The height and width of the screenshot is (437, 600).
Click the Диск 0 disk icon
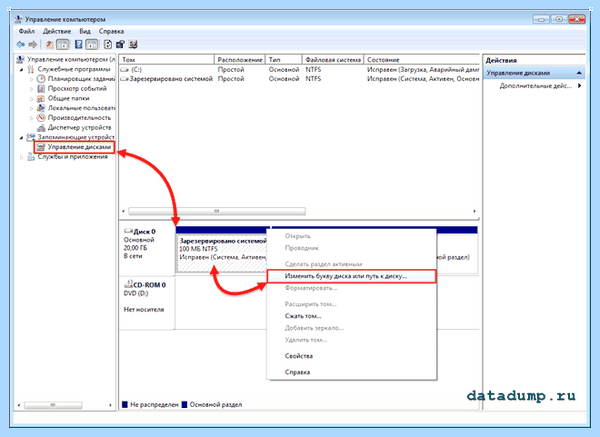click(x=128, y=231)
